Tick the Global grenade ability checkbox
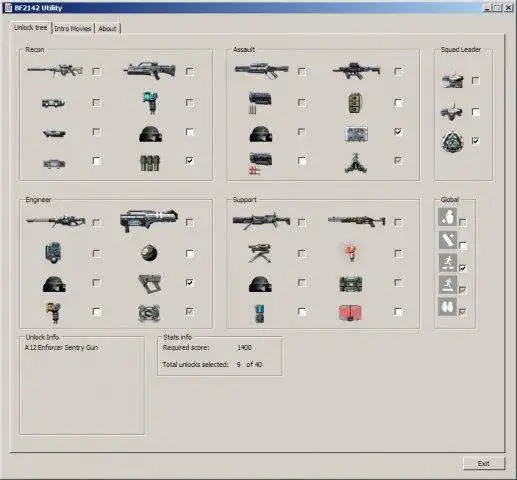The width and height of the screenshot is (517, 480). point(463,222)
